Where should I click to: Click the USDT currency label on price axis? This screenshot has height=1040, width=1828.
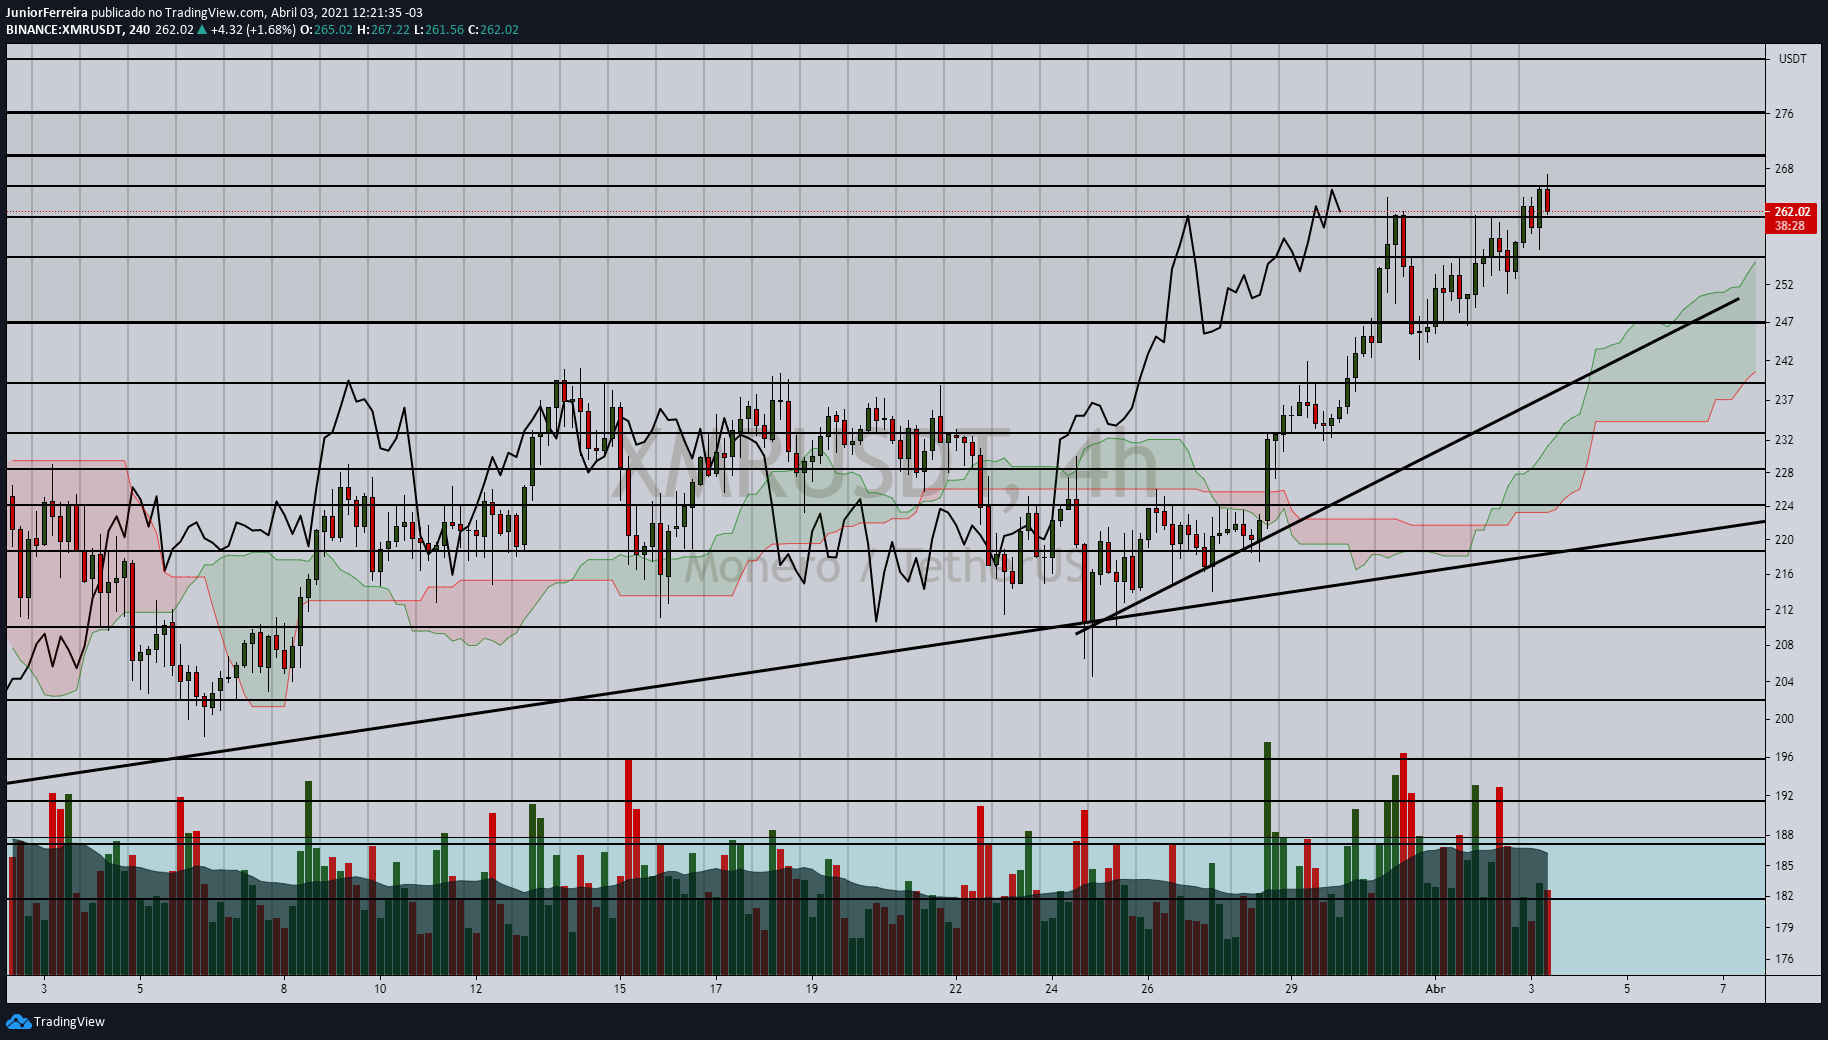click(x=1792, y=59)
